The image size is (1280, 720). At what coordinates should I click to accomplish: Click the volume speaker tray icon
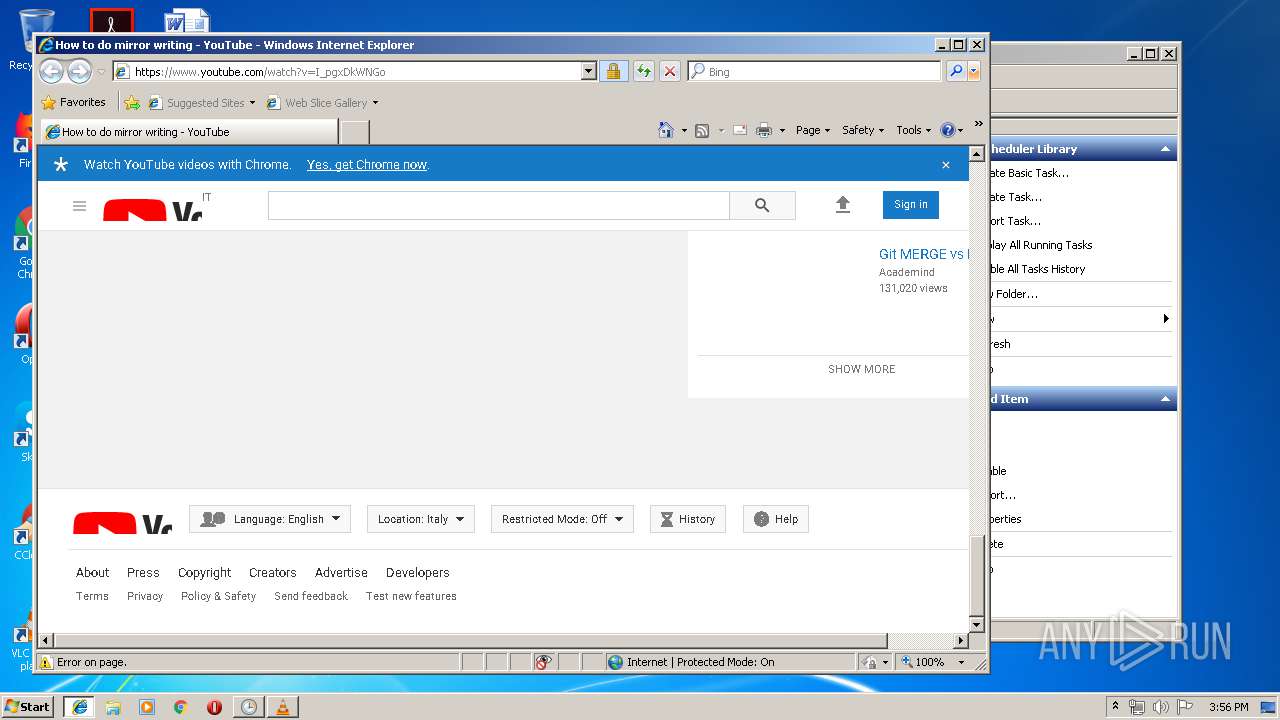(1159, 707)
